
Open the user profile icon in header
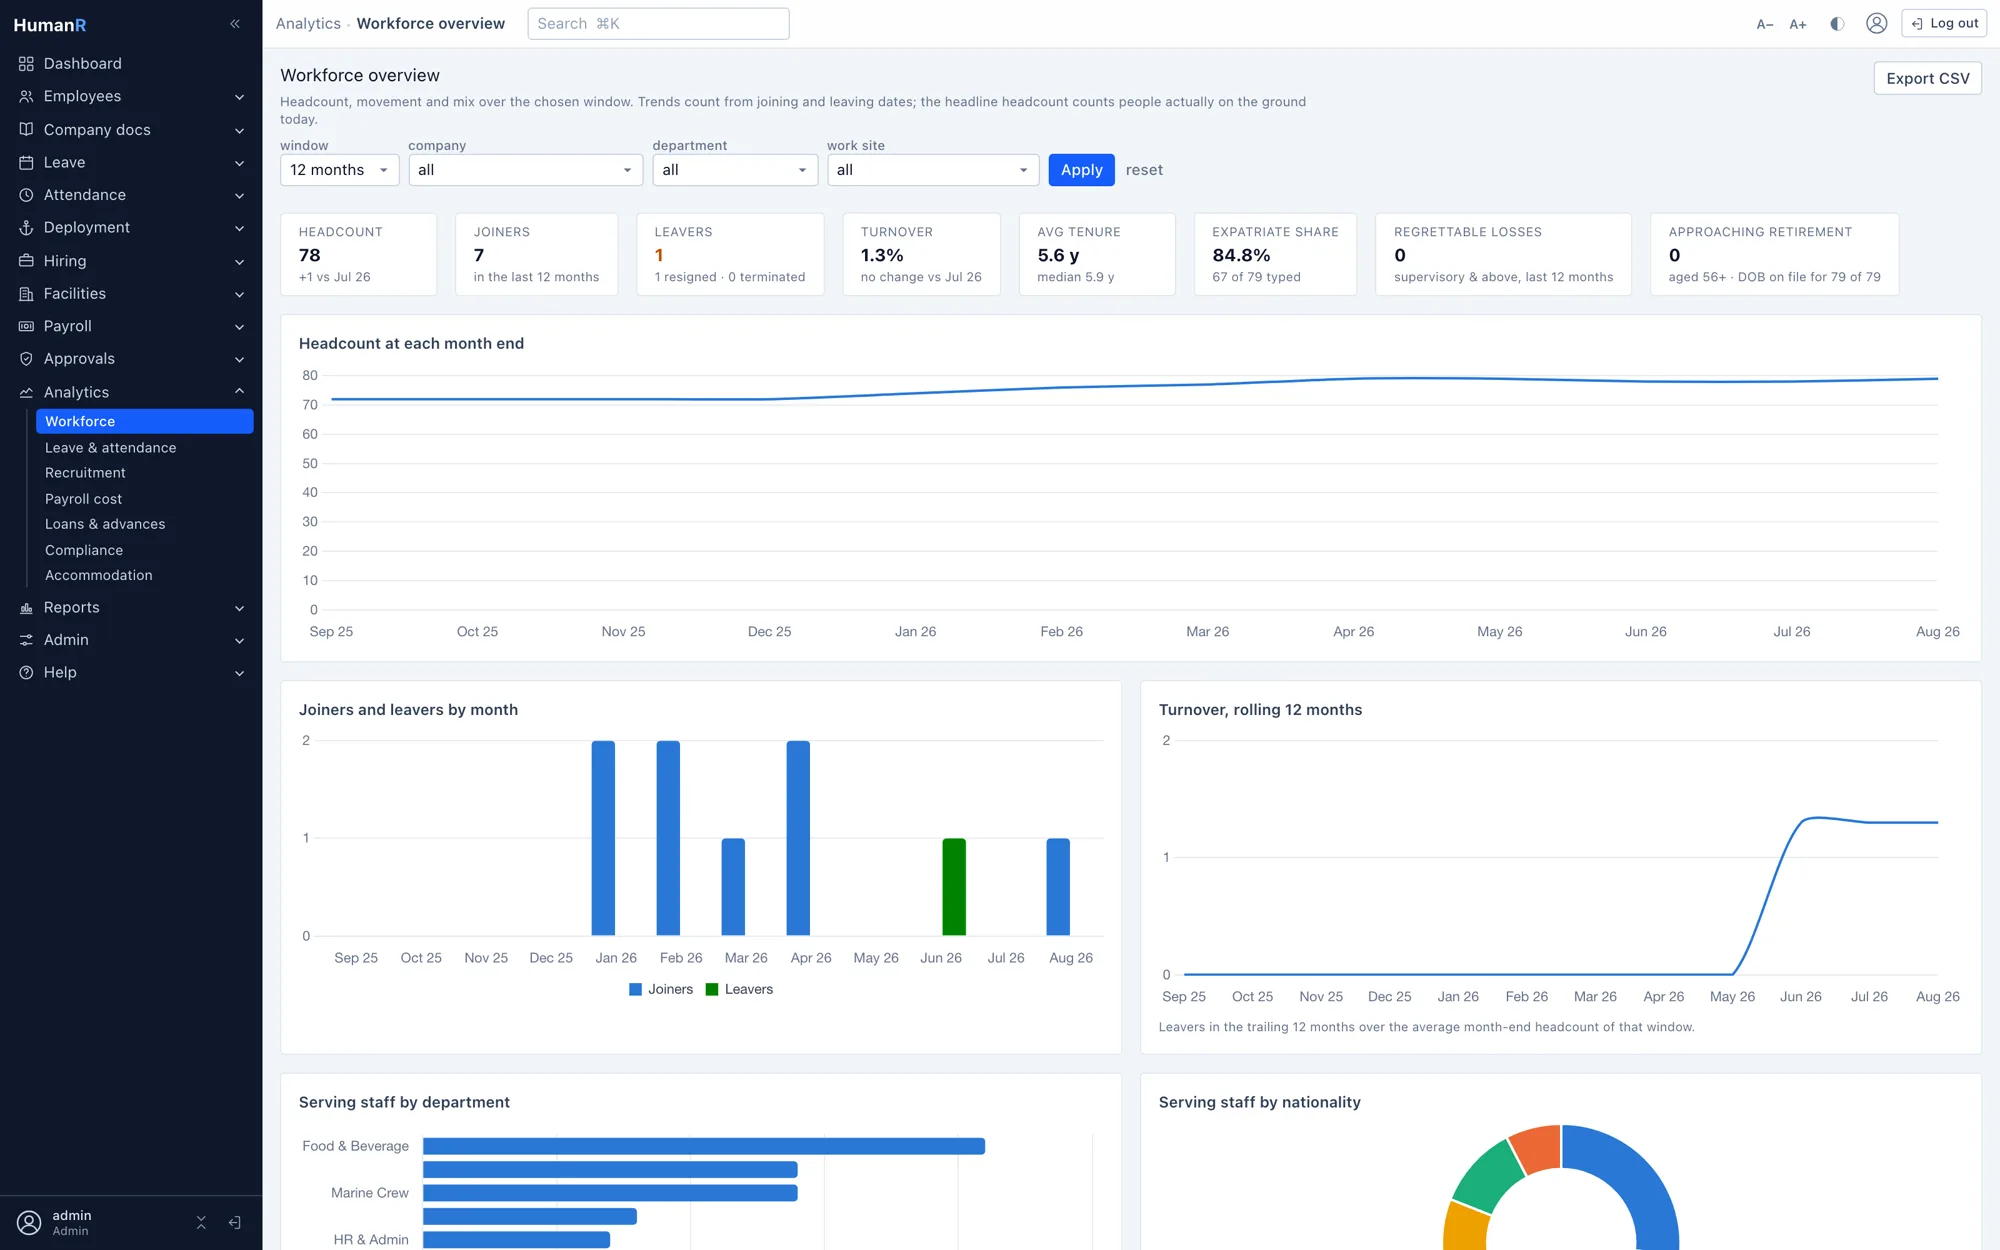click(1877, 23)
